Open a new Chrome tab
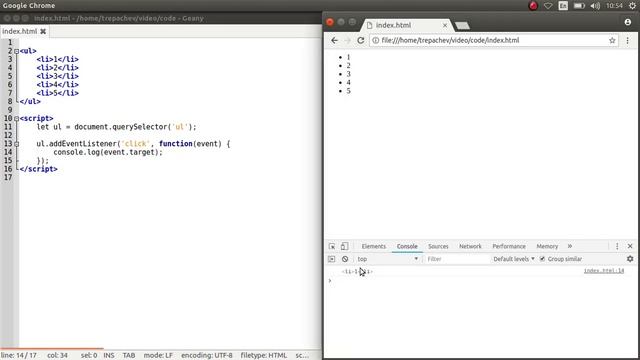 tap(462, 26)
